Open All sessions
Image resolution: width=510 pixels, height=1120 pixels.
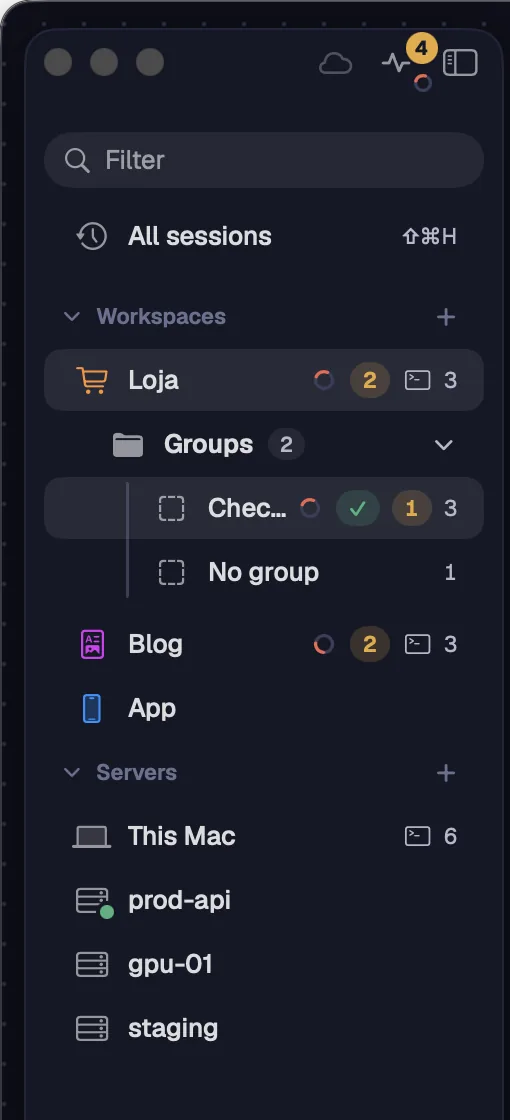point(264,236)
